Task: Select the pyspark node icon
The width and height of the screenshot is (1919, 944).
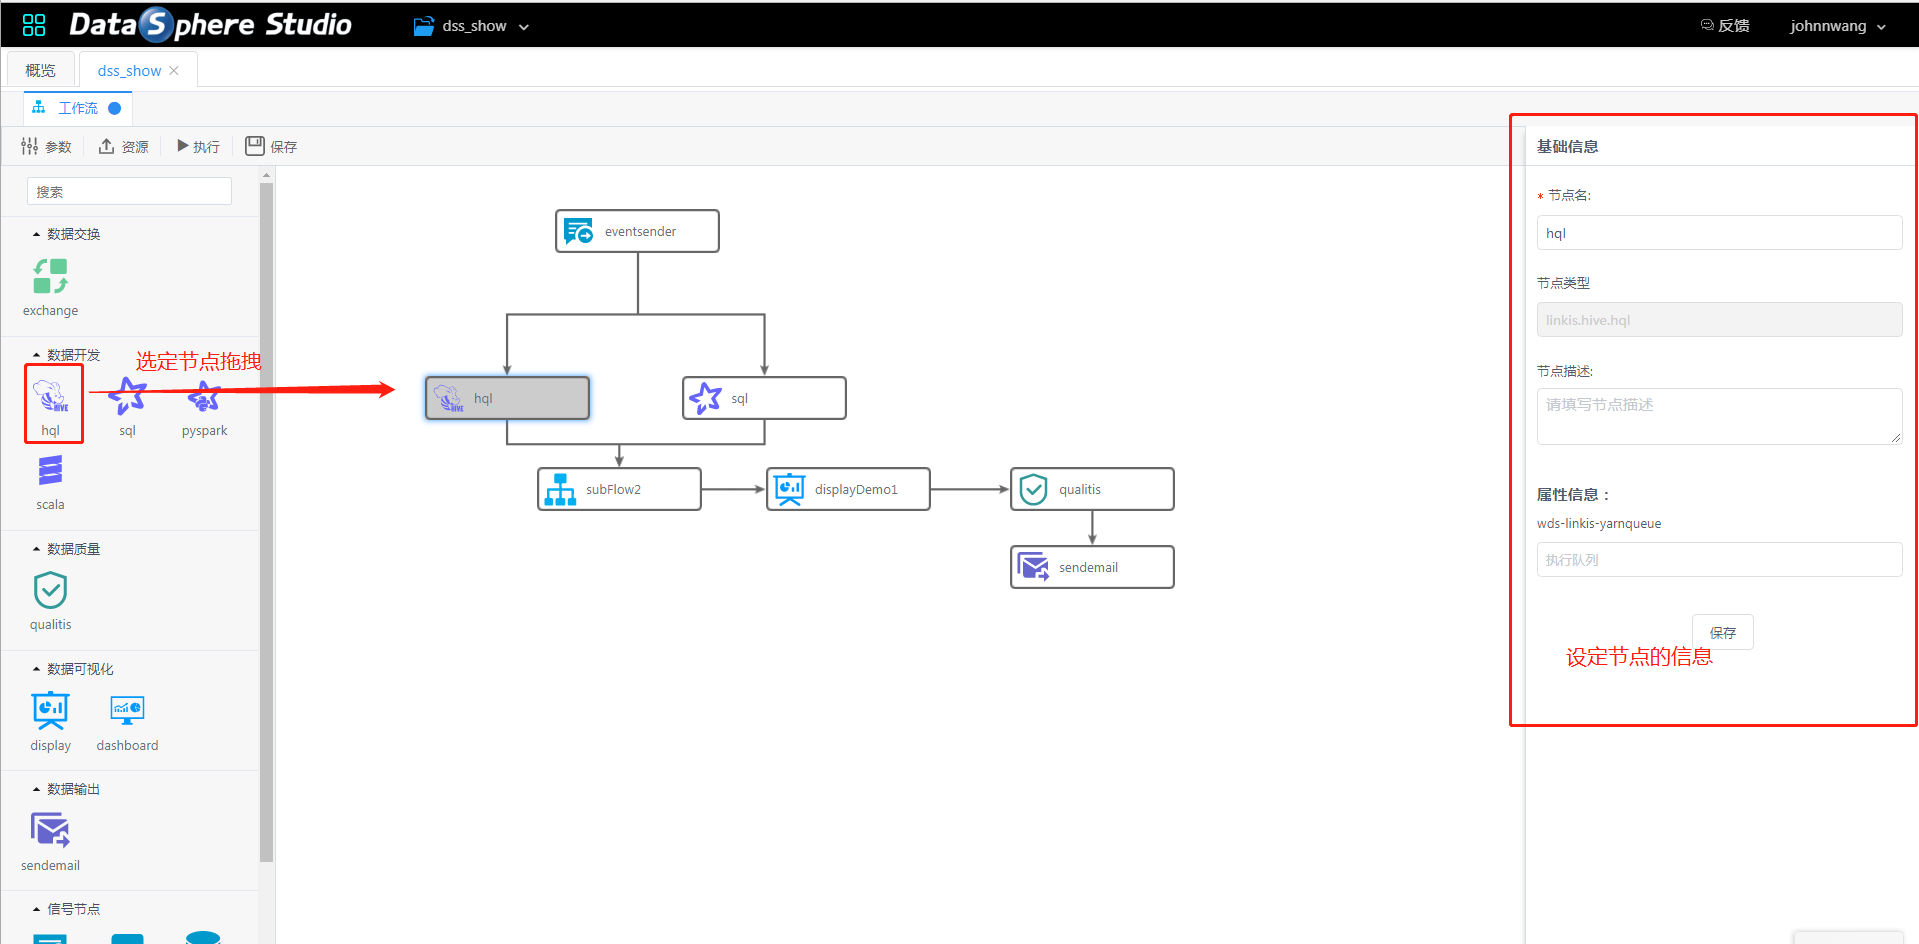Action: pos(204,397)
